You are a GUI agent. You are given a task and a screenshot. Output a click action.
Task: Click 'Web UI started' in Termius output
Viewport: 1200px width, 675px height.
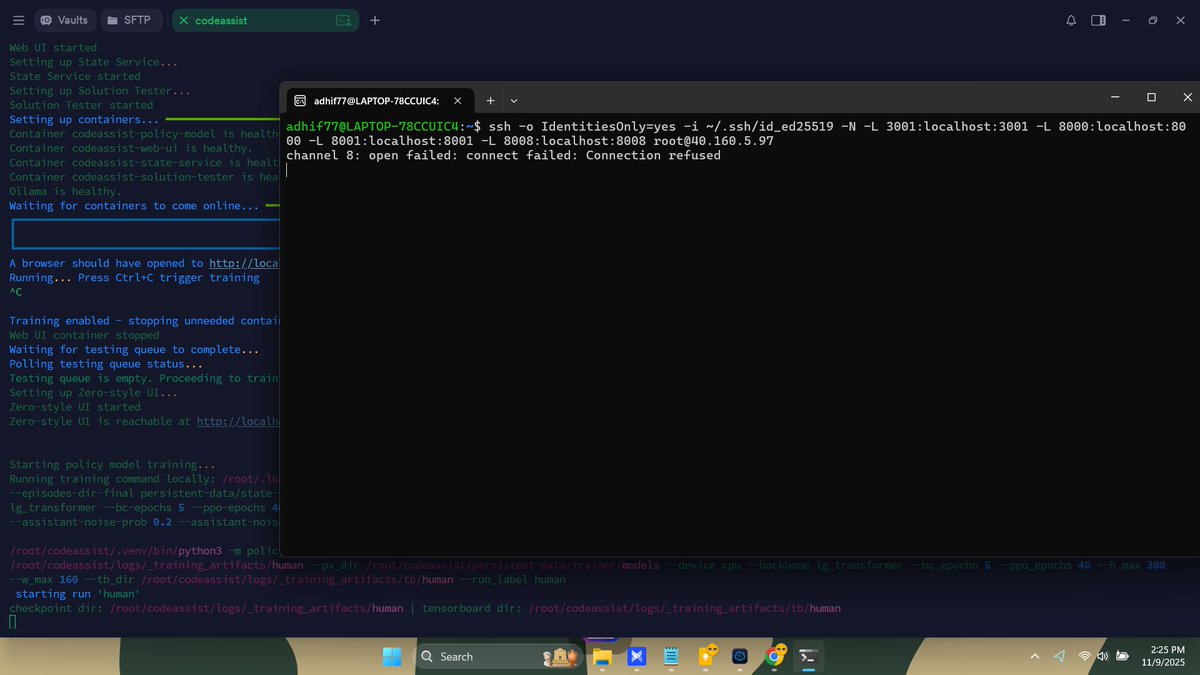(x=53, y=47)
